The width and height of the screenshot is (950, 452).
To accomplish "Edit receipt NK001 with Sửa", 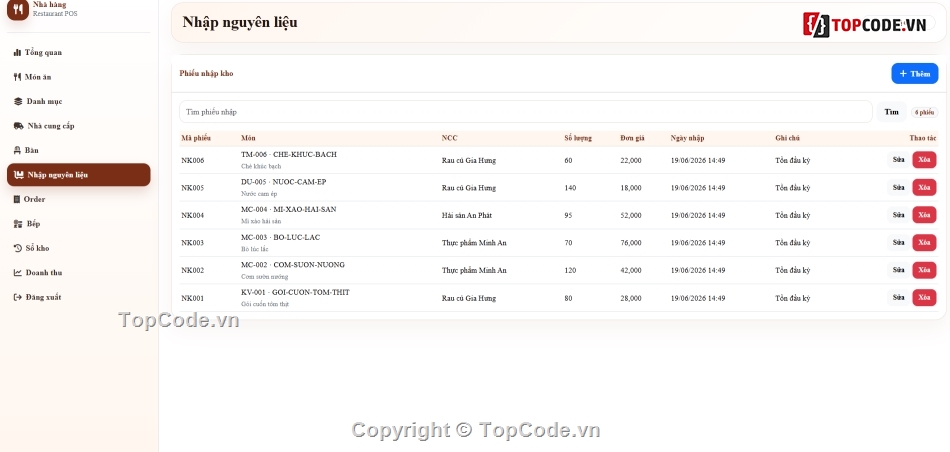I will (899, 297).
